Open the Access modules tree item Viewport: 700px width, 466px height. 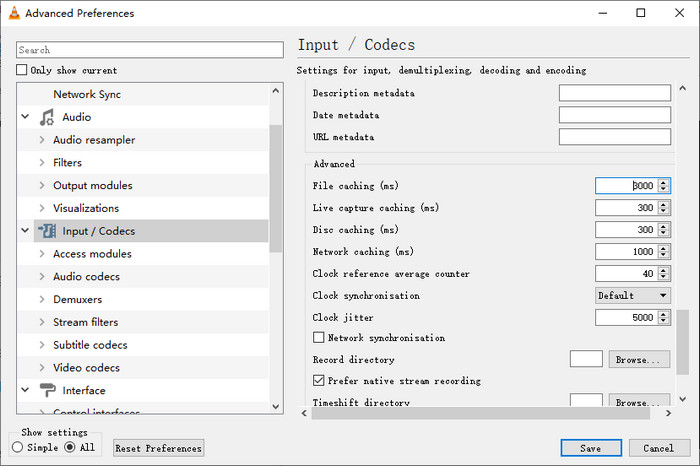coord(92,254)
